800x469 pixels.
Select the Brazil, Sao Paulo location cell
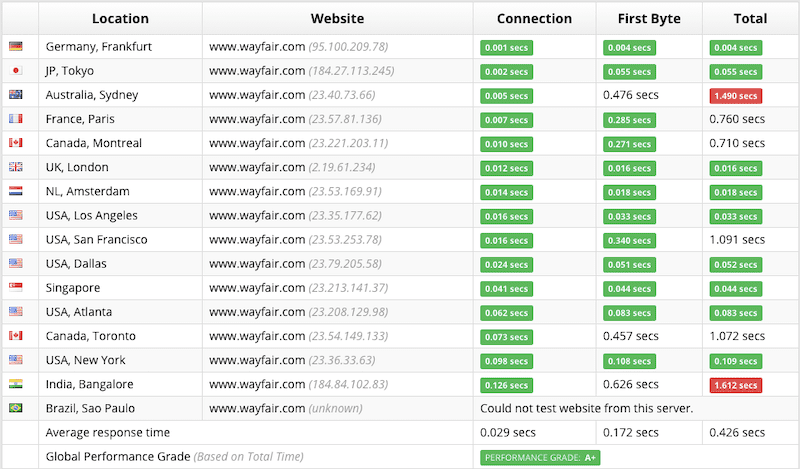[120, 408]
